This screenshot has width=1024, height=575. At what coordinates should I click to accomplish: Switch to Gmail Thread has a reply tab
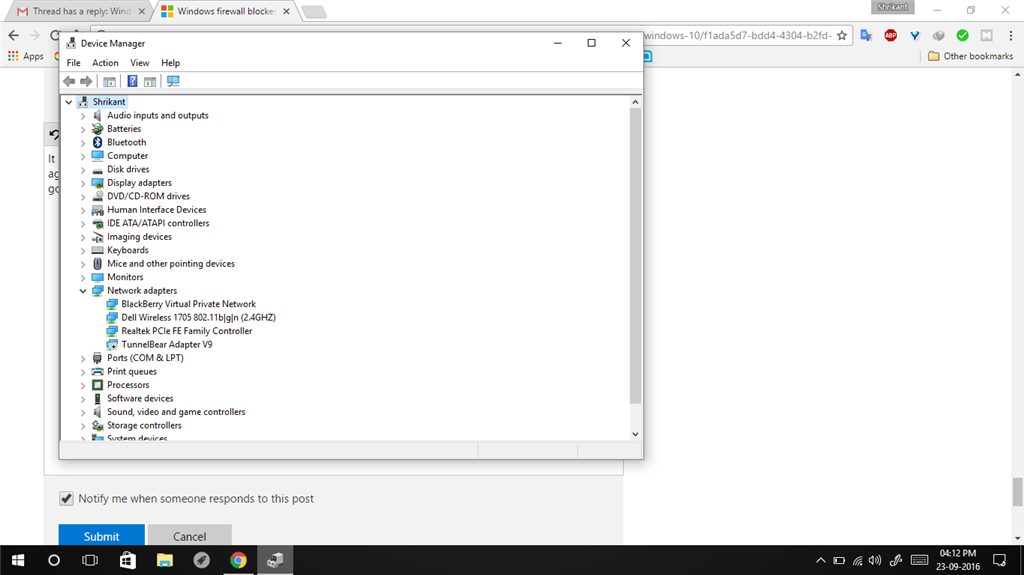78,11
